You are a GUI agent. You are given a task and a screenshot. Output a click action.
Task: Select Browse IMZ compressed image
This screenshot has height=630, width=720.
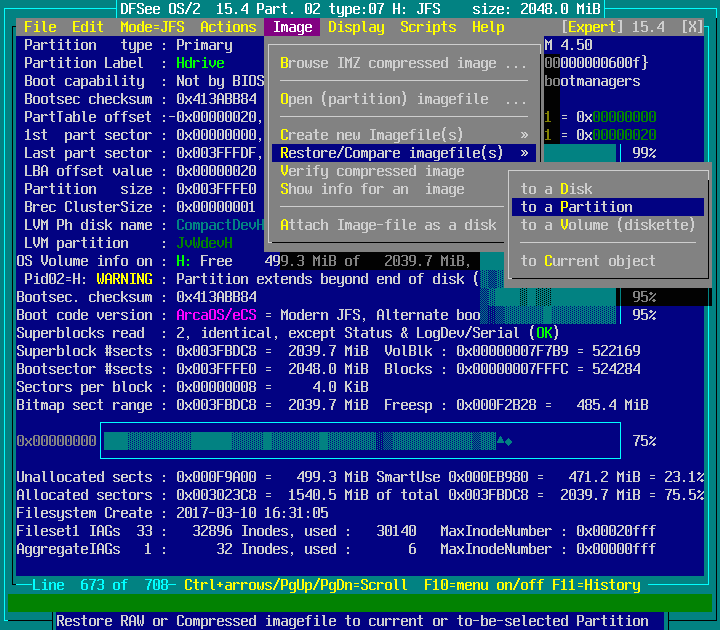point(403,63)
